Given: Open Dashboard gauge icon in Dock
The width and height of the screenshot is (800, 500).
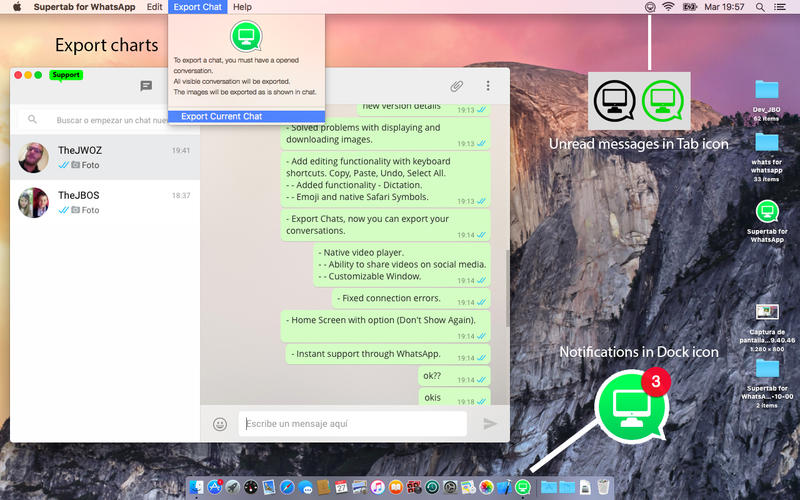Looking at the screenshot, I should pos(251,487).
